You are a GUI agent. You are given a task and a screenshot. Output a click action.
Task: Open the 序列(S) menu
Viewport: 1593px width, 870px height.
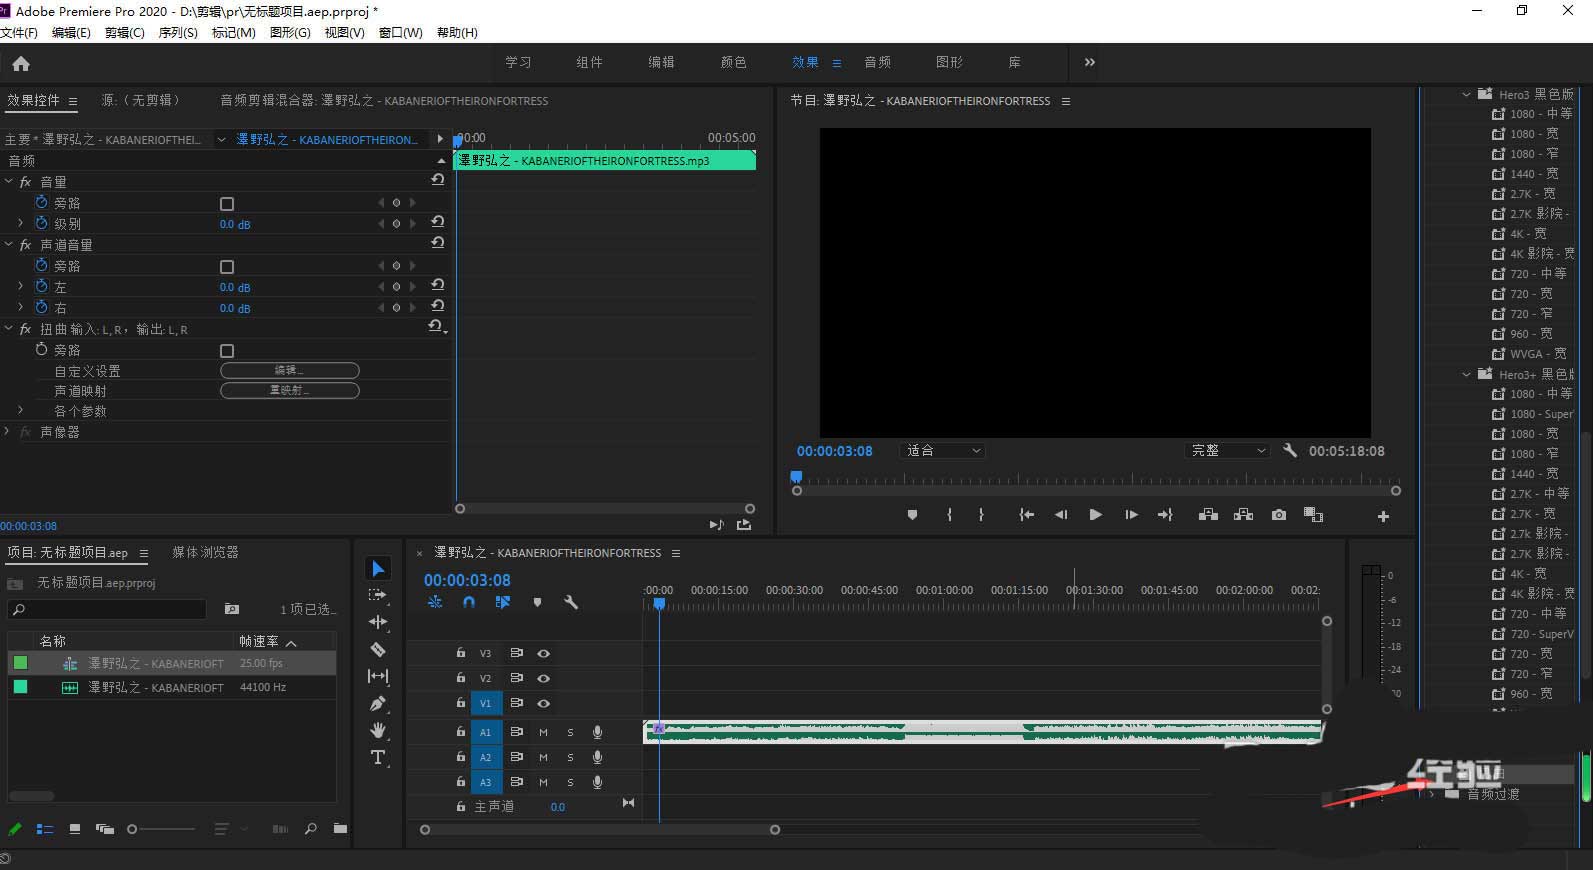pos(178,33)
